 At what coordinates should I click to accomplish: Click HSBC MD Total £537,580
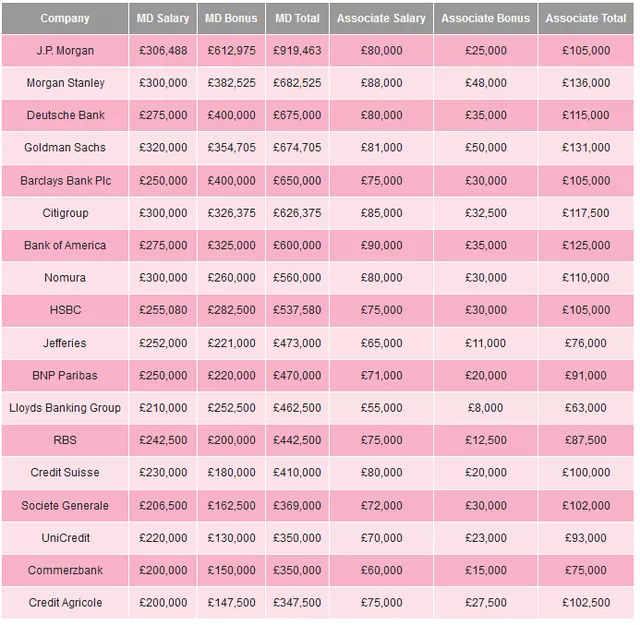(x=298, y=310)
